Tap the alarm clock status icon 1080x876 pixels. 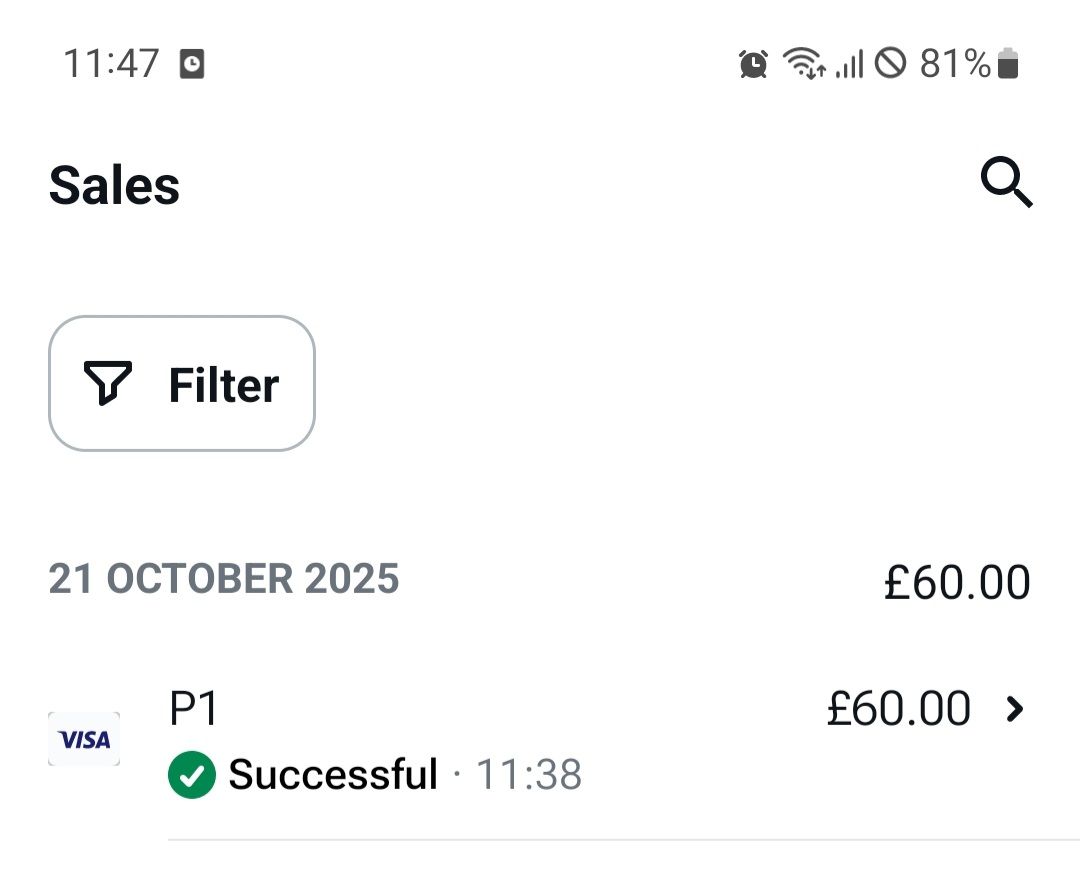click(x=754, y=64)
